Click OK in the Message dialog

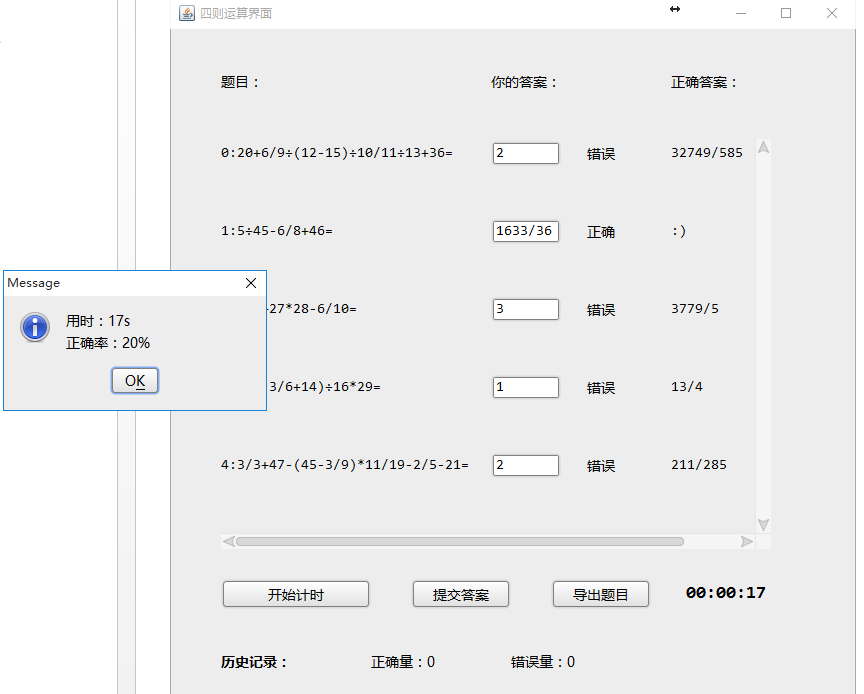(135, 380)
